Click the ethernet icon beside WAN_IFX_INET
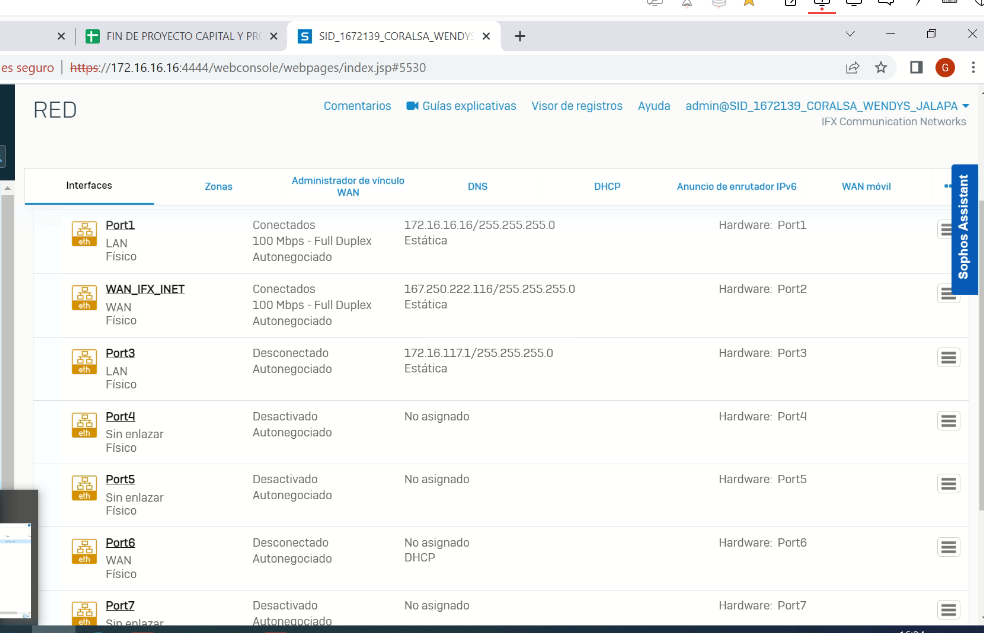This screenshot has width=984, height=633. click(84, 297)
